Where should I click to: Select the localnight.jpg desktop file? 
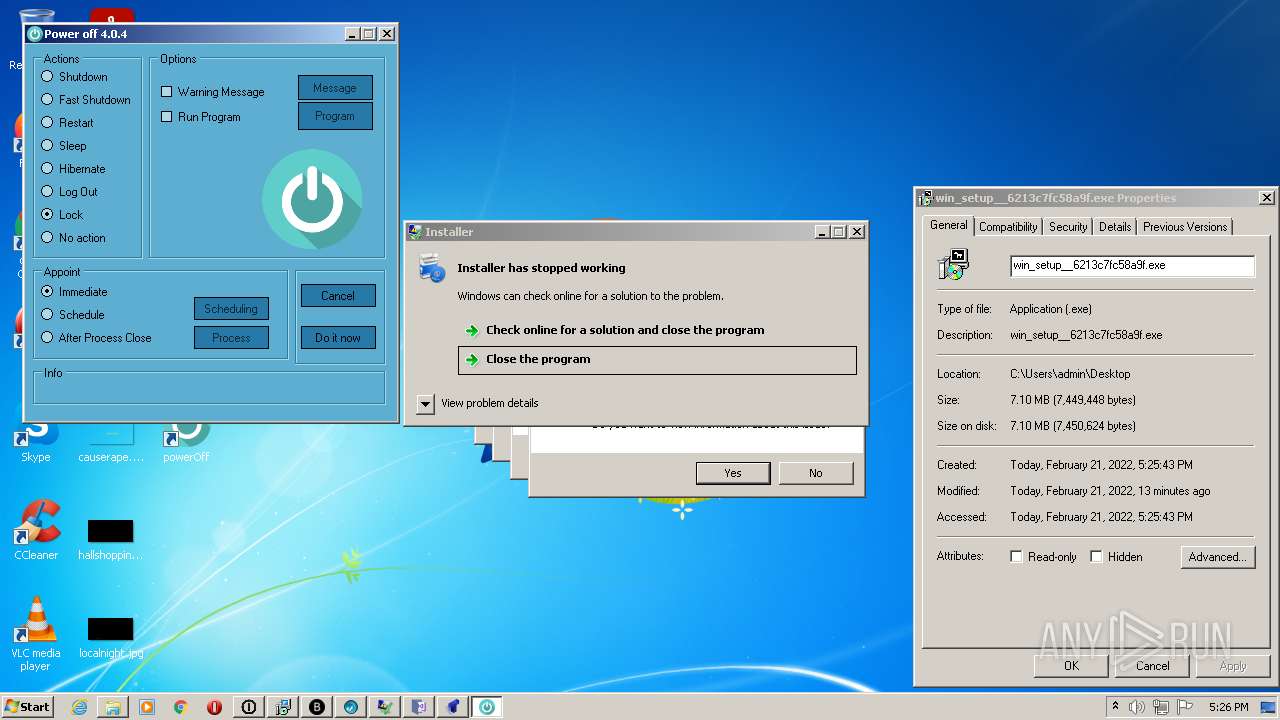tap(110, 638)
